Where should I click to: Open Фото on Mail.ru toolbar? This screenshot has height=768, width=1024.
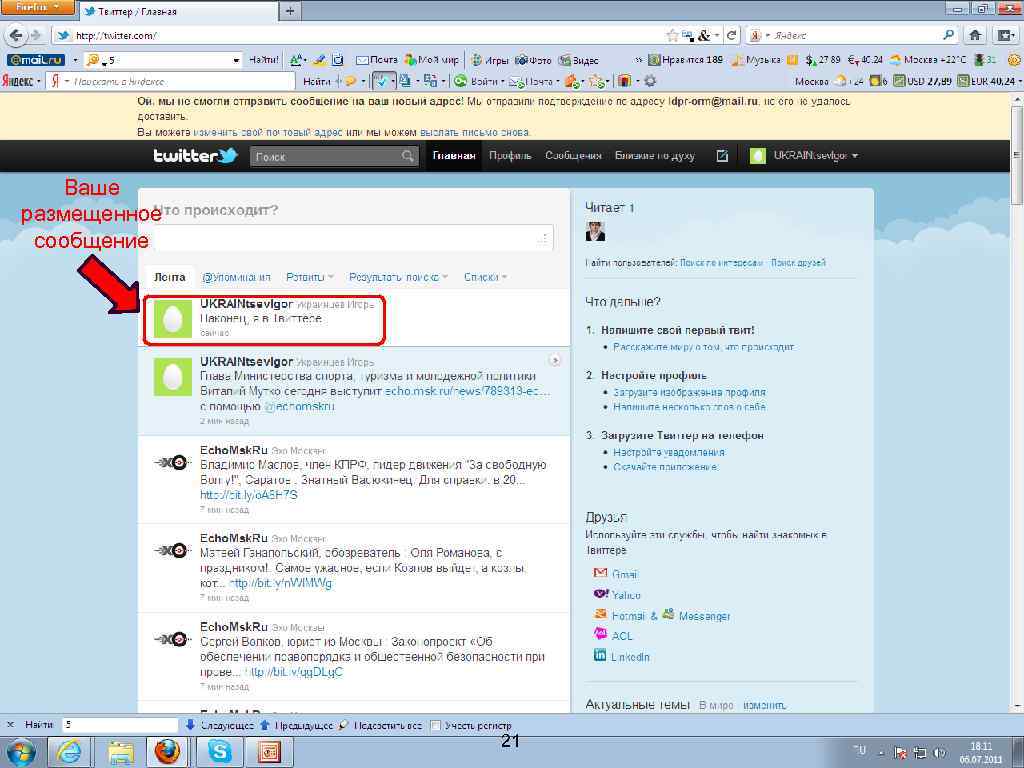click(x=534, y=60)
